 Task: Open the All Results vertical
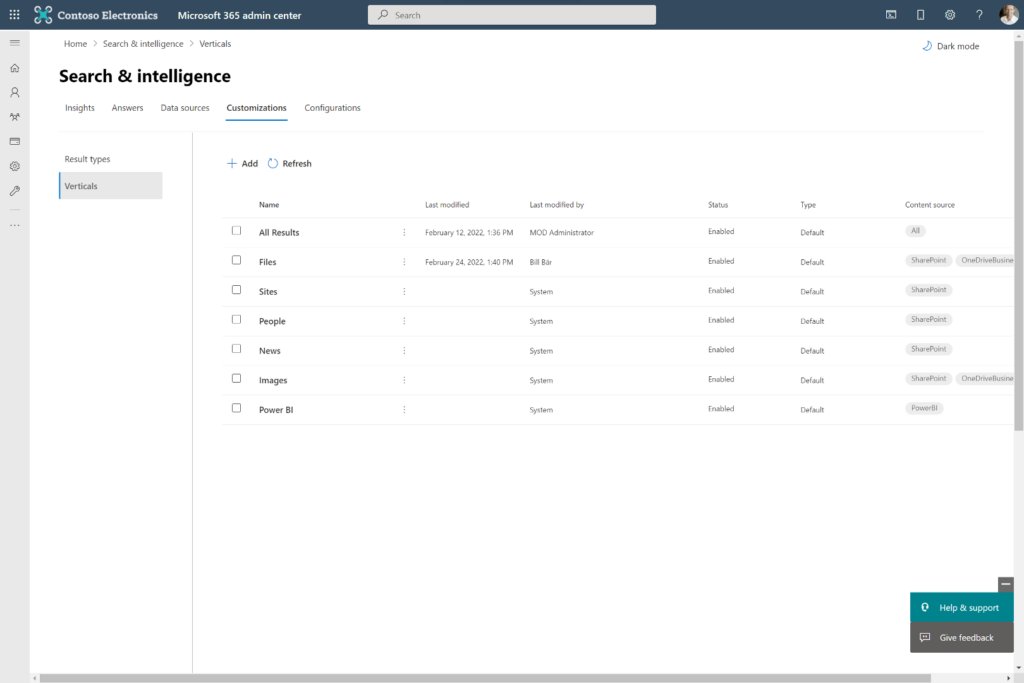click(x=279, y=232)
